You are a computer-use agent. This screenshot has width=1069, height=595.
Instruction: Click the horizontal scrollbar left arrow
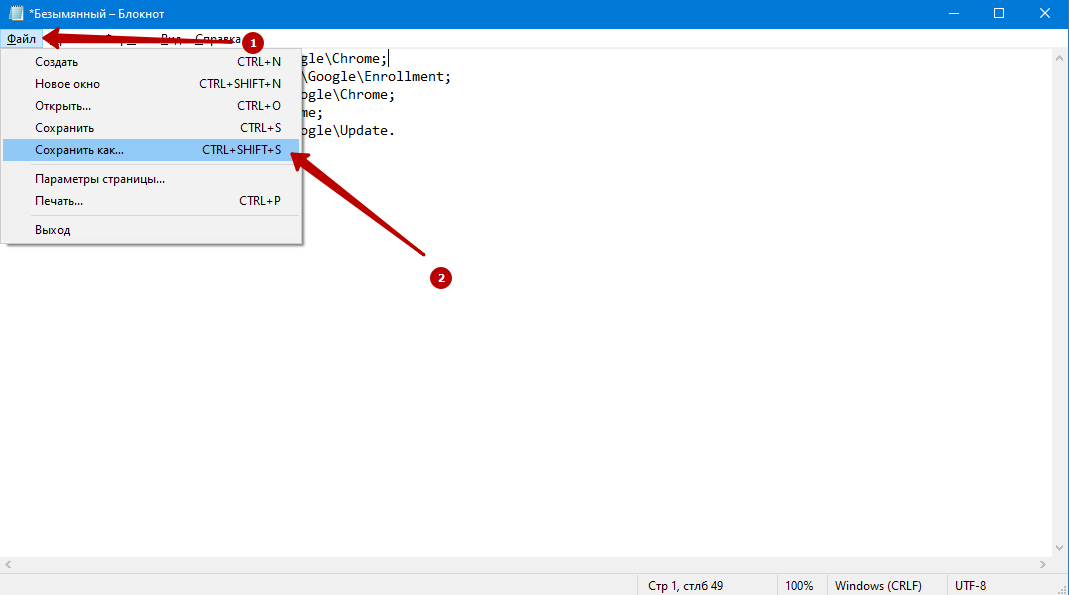tap(8, 566)
